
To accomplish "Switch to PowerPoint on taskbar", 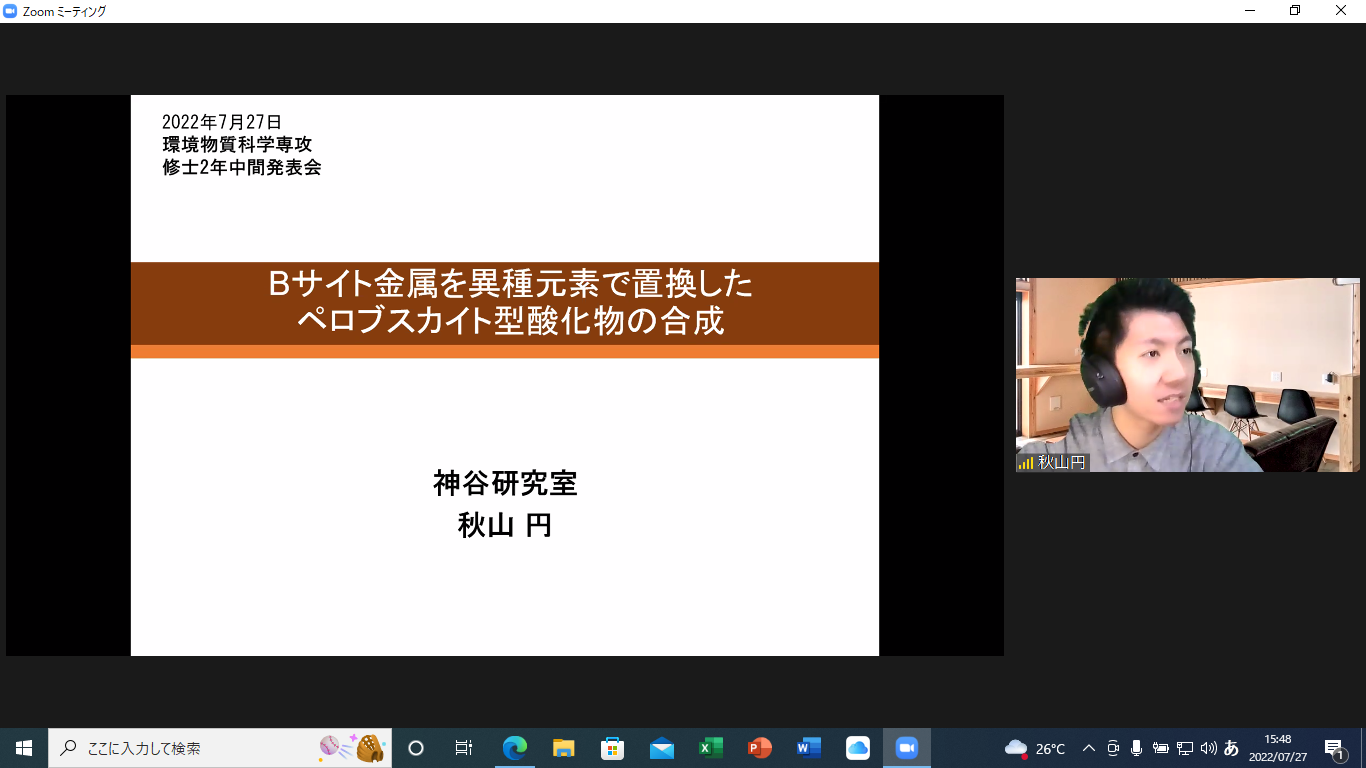I will coord(760,748).
